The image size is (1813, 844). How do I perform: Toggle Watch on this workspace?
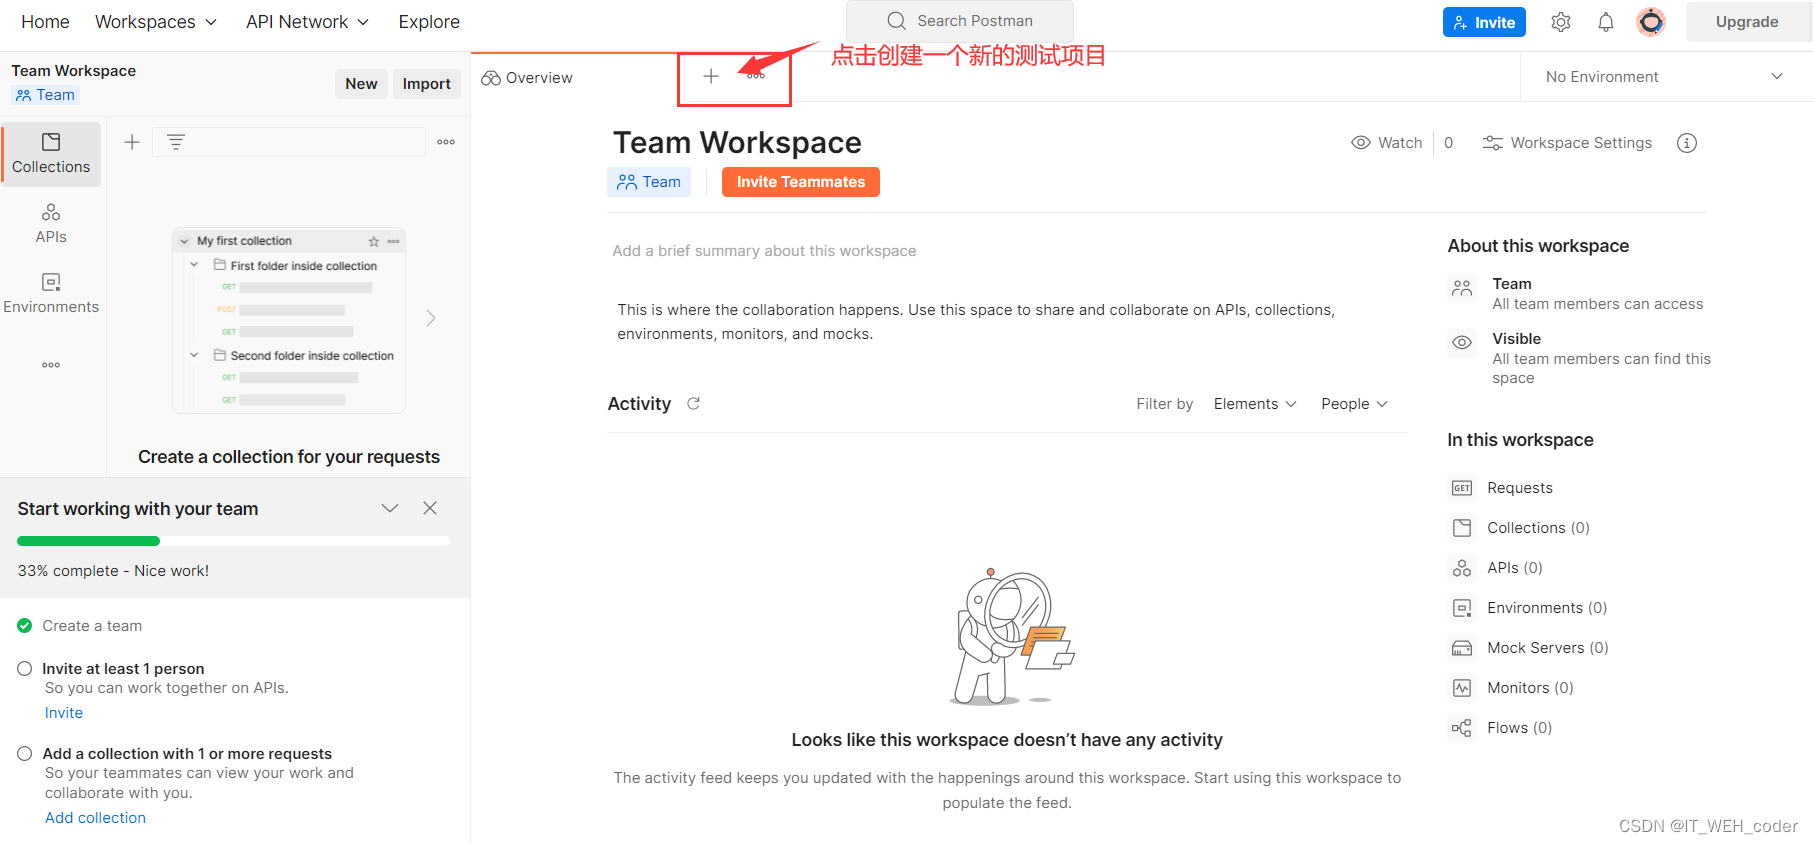[1386, 143]
